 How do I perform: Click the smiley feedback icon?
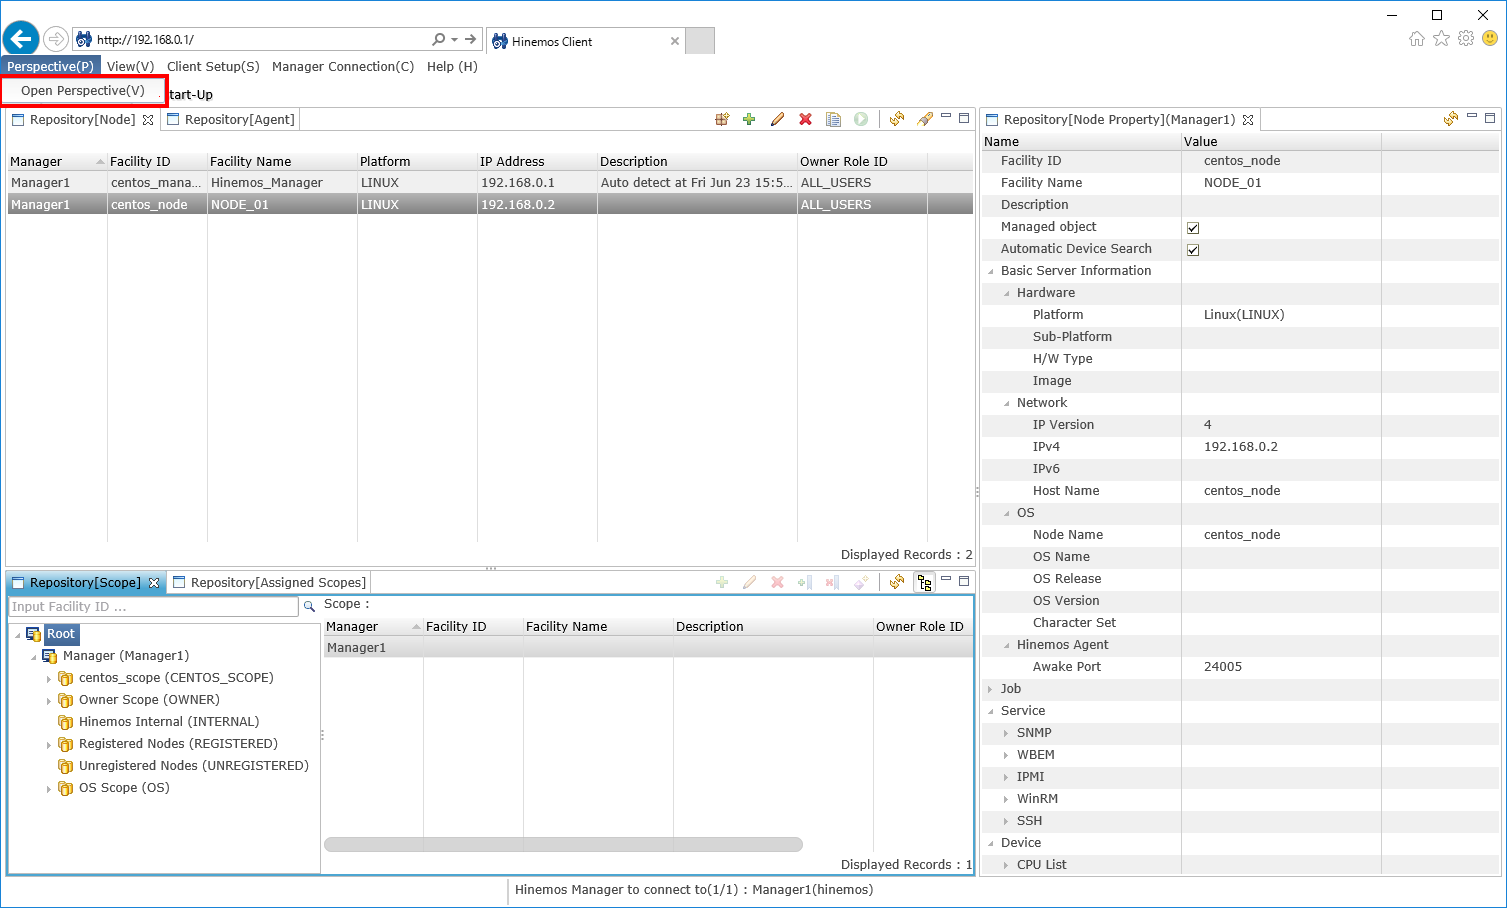pos(1490,39)
